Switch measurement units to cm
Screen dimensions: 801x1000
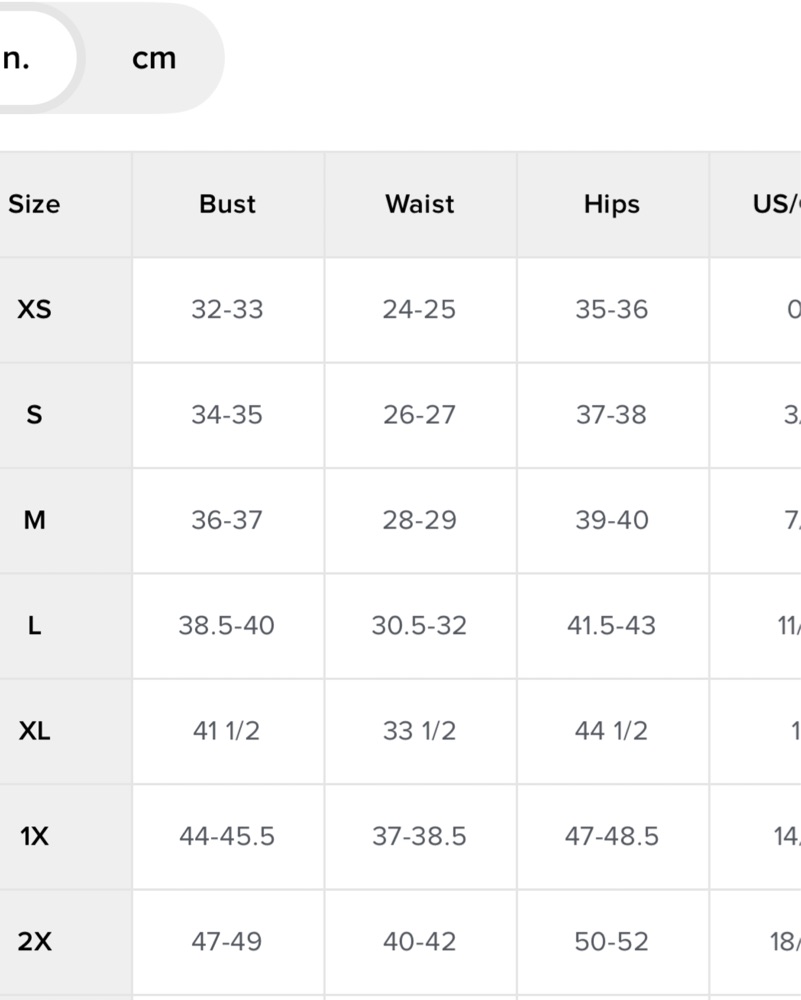click(x=154, y=59)
